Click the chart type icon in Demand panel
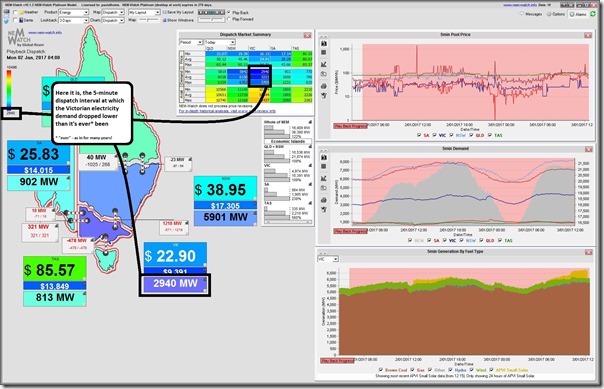 click(x=324, y=178)
